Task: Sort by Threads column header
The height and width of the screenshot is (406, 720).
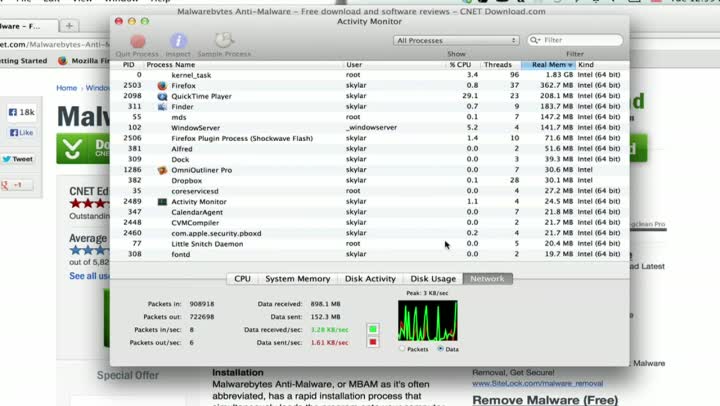Action: 500,65
